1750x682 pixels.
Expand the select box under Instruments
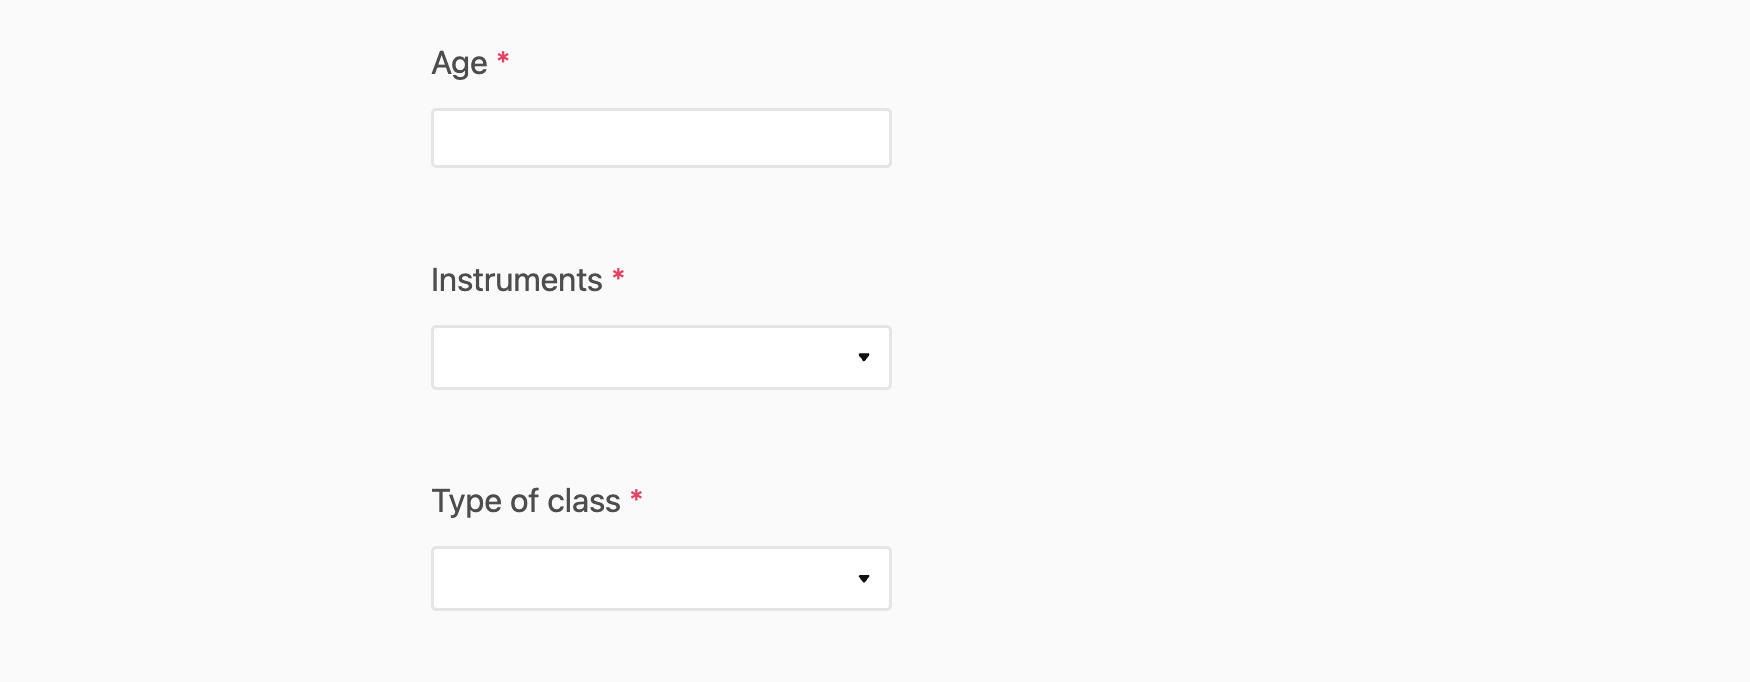click(660, 357)
